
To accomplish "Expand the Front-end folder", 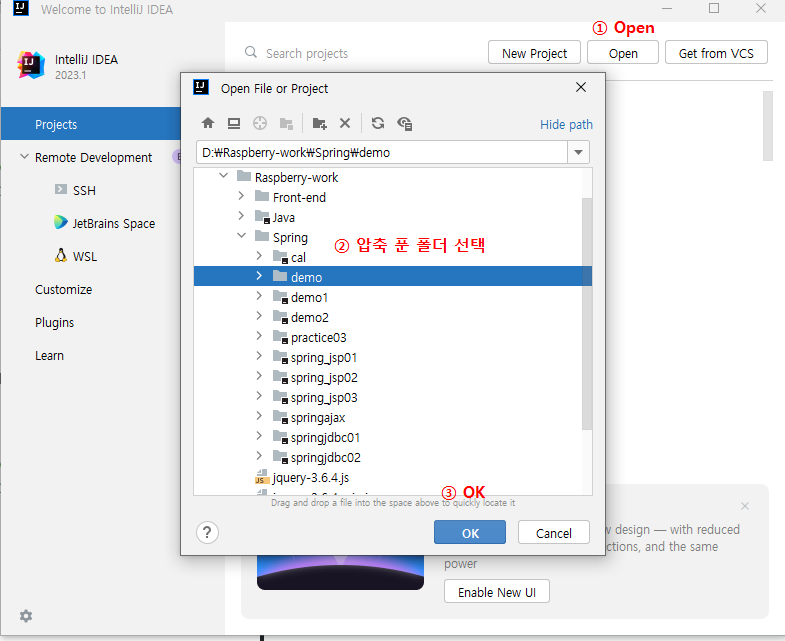I will point(241,196).
